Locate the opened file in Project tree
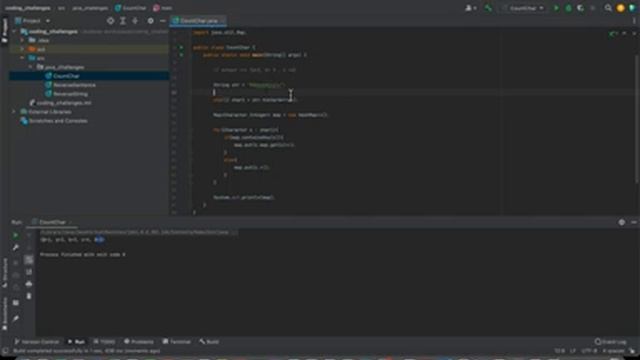 click(110, 20)
